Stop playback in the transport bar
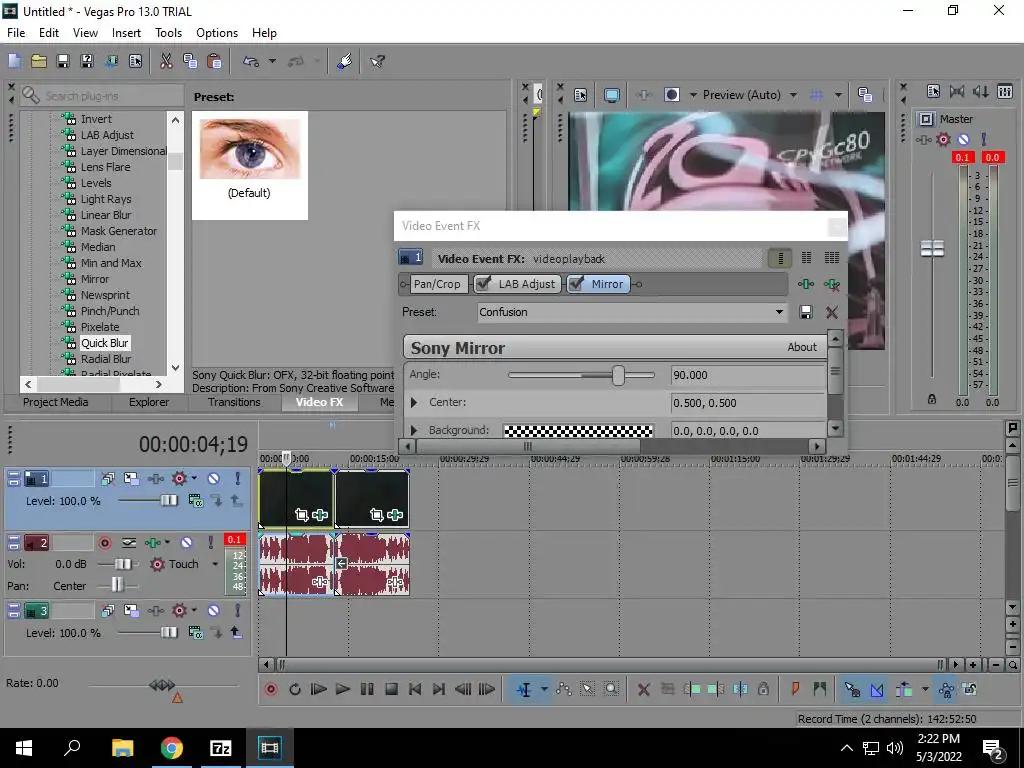 point(391,689)
